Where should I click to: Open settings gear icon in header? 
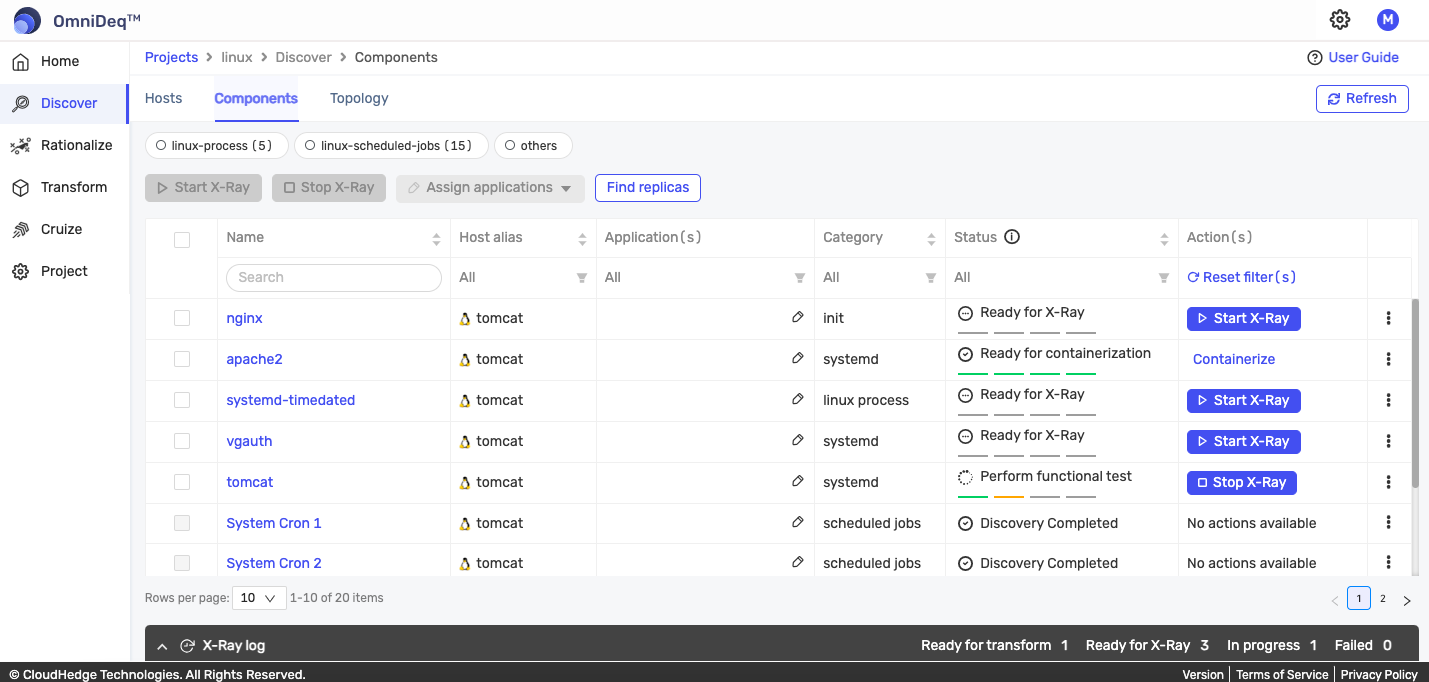pos(1340,20)
